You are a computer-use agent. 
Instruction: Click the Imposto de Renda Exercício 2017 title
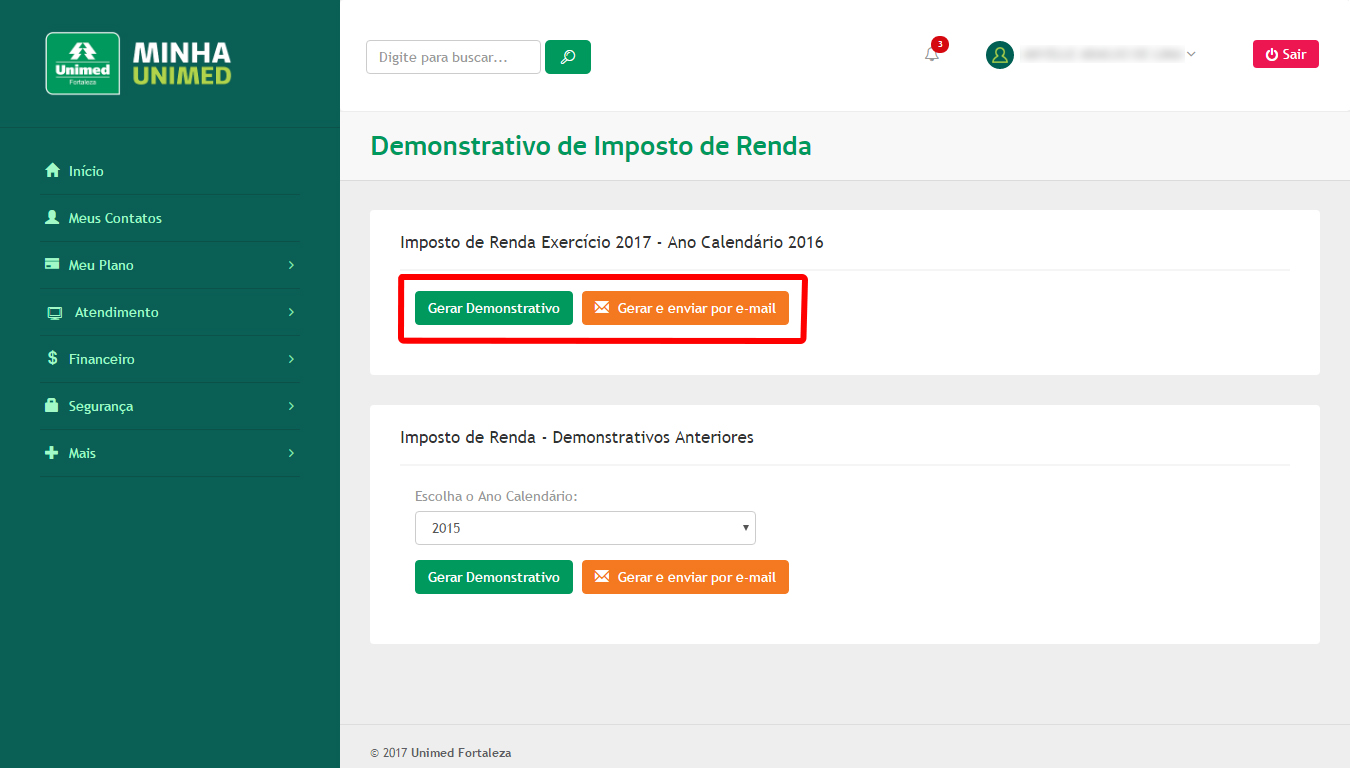pyautogui.click(x=612, y=242)
